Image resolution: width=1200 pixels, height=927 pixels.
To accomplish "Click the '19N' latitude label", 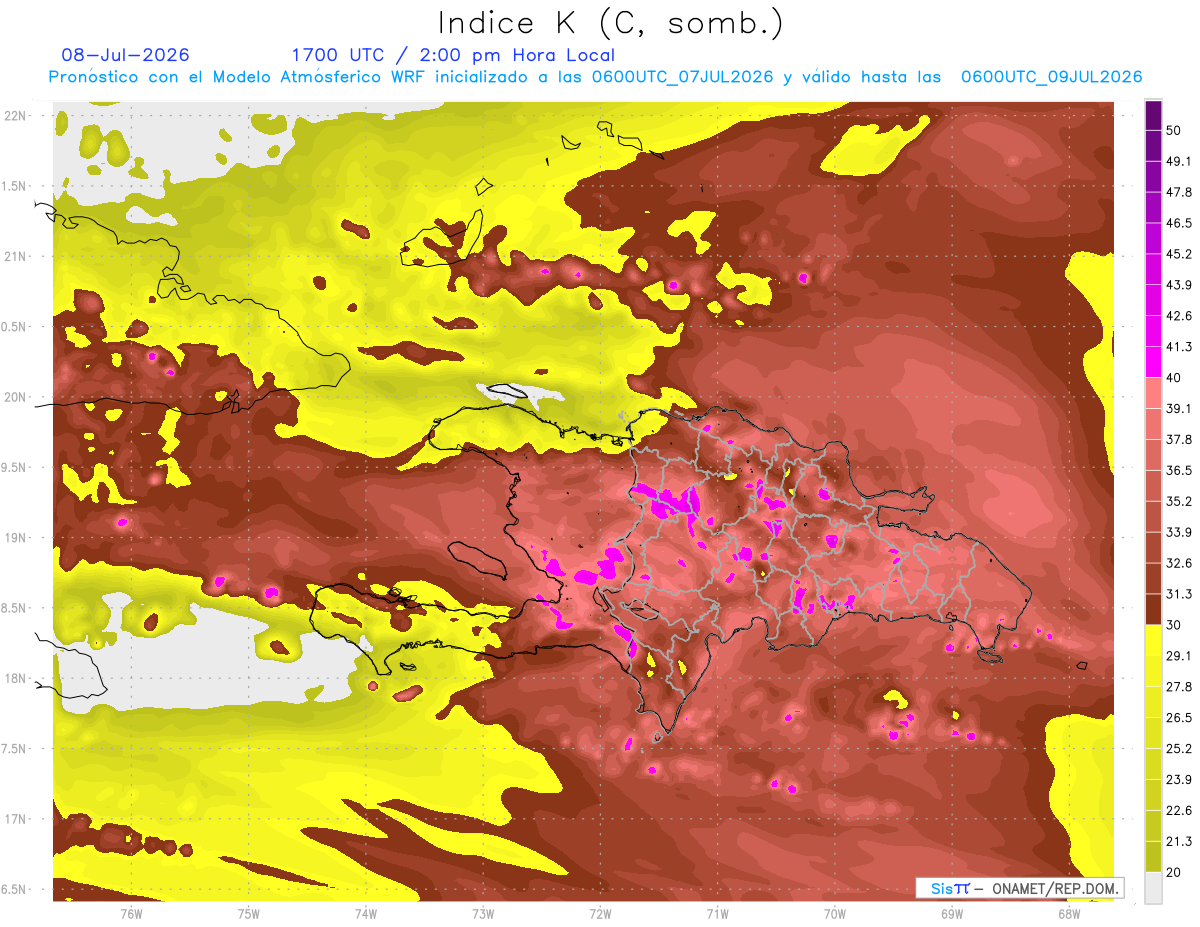I will (x=16, y=538).
